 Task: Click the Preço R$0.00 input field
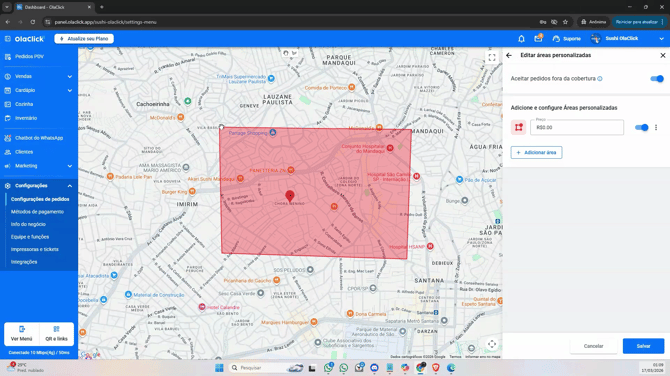[577, 127]
